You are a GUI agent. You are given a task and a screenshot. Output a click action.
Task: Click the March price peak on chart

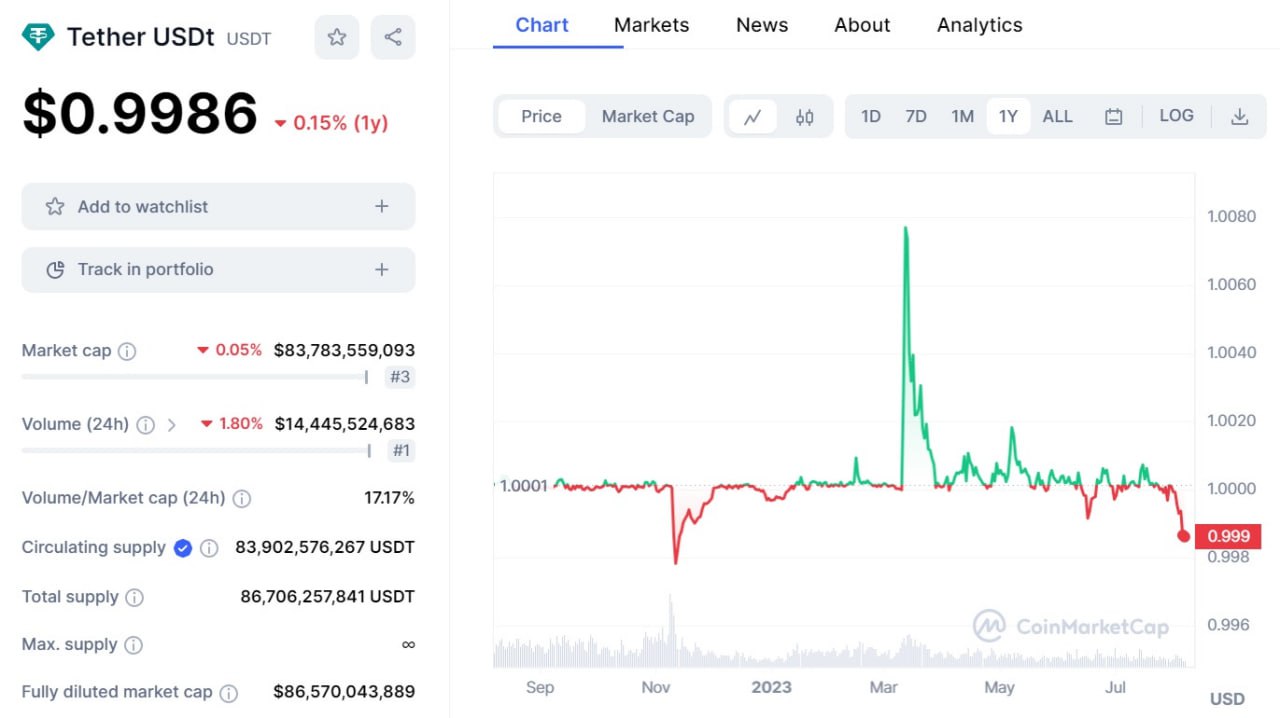pyautogui.click(x=905, y=229)
